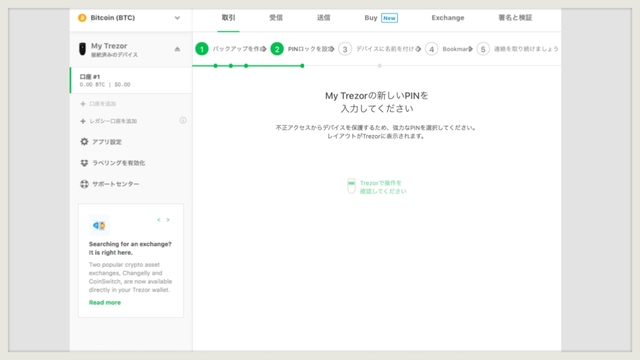
Task: Click the Read more link
Action: (105, 302)
